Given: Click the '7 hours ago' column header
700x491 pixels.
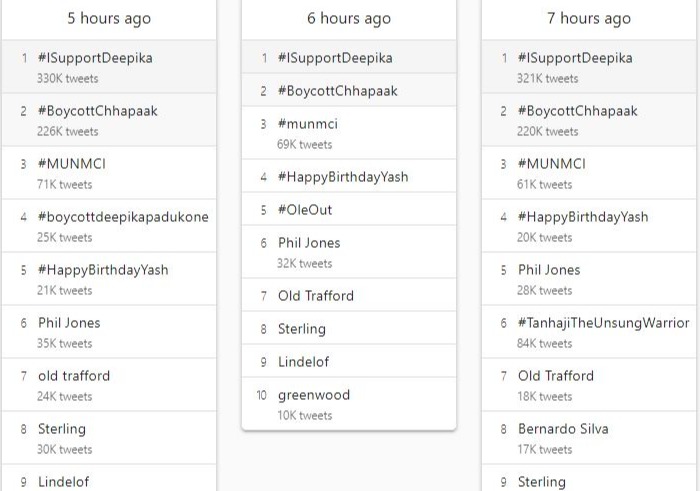Looking at the screenshot, I should click(589, 19).
